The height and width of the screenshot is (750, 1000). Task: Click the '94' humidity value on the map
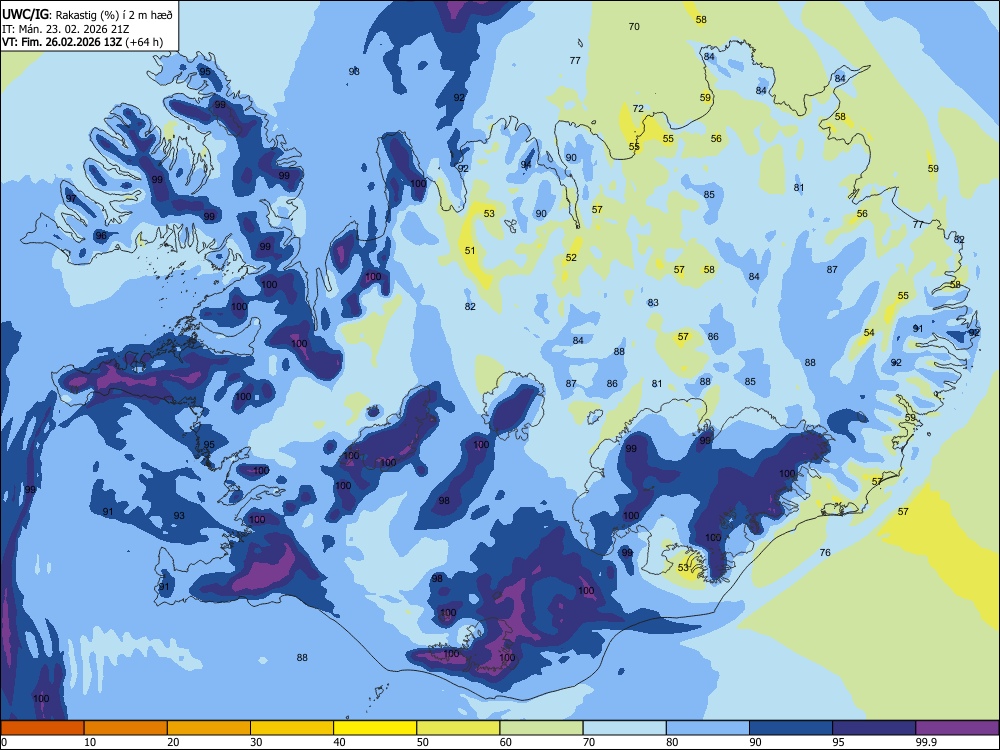526,165
